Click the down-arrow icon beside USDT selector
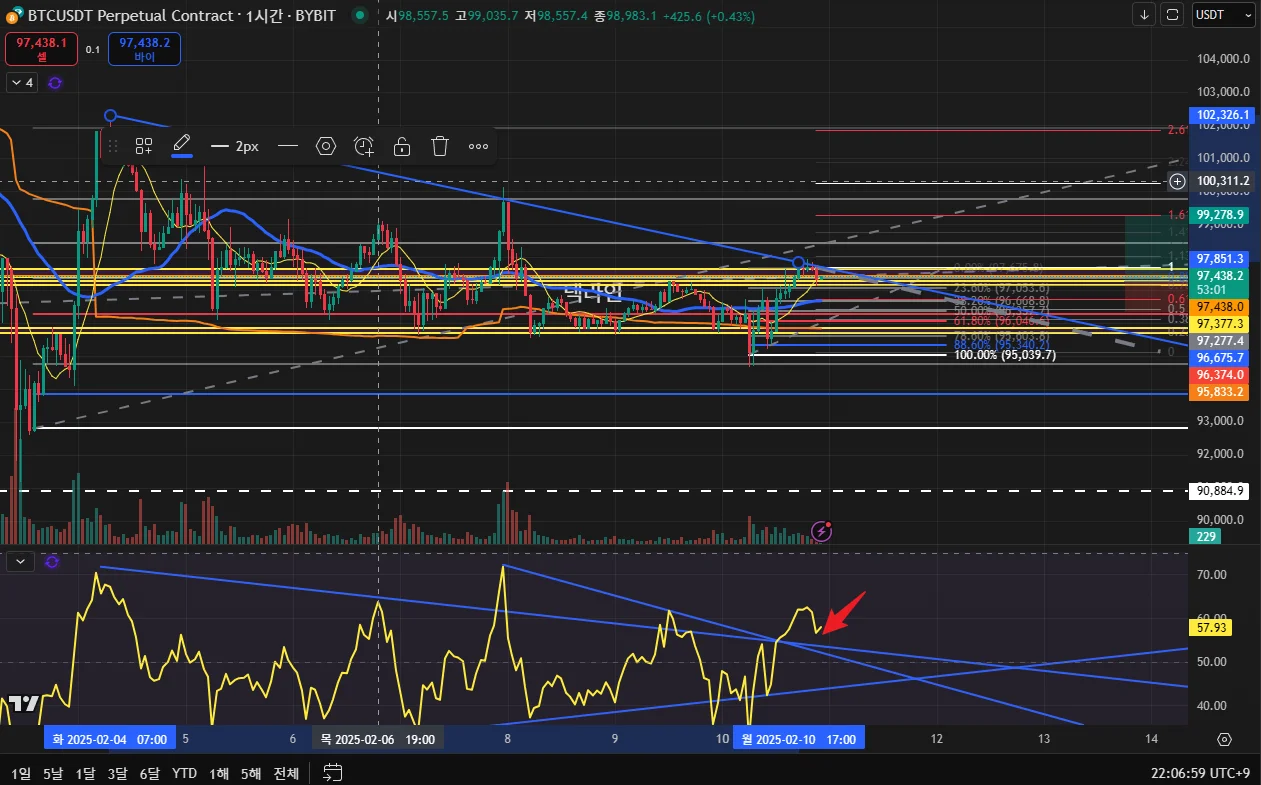The height and width of the screenshot is (785, 1261). click(x=1145, y=15)
